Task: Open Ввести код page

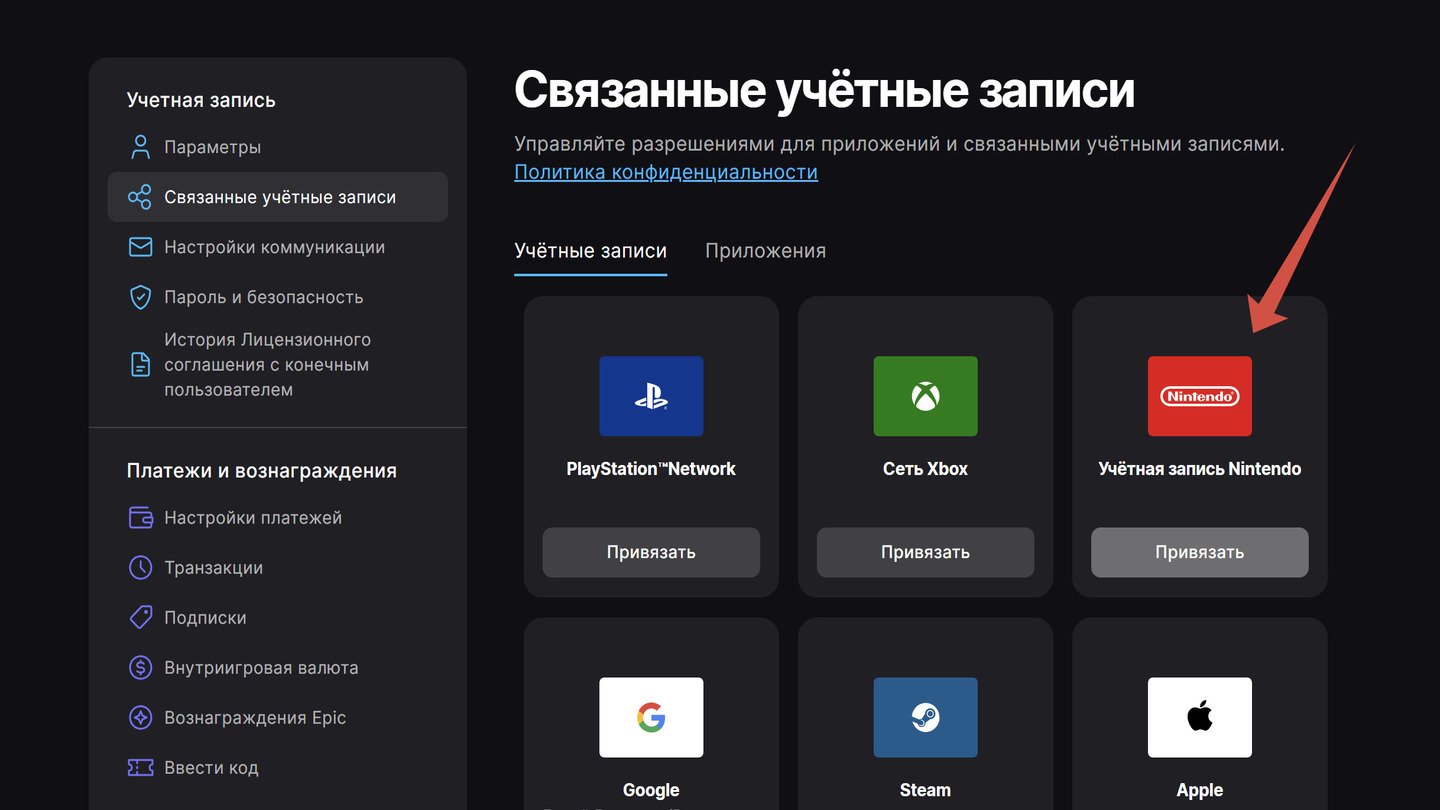Action: pyautogui.click(x=277, y=768)
